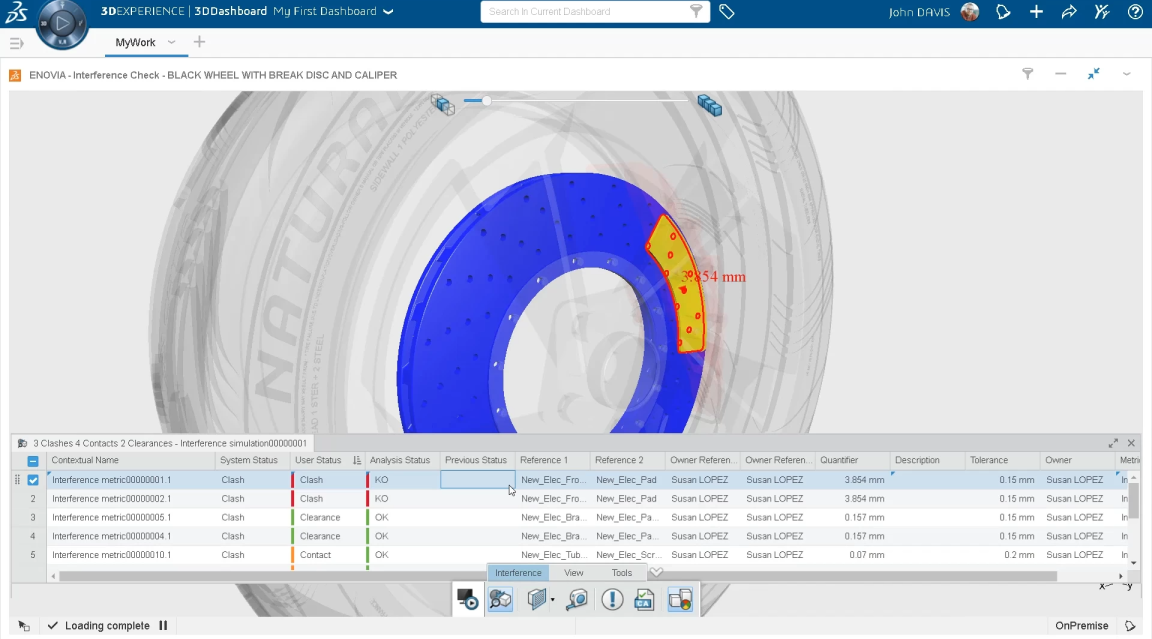Image resolution: width=1152 pixels, height=639 pixels.
Task: Click the 3DEXPERIENCE compass icon
Action: point(61,23)
